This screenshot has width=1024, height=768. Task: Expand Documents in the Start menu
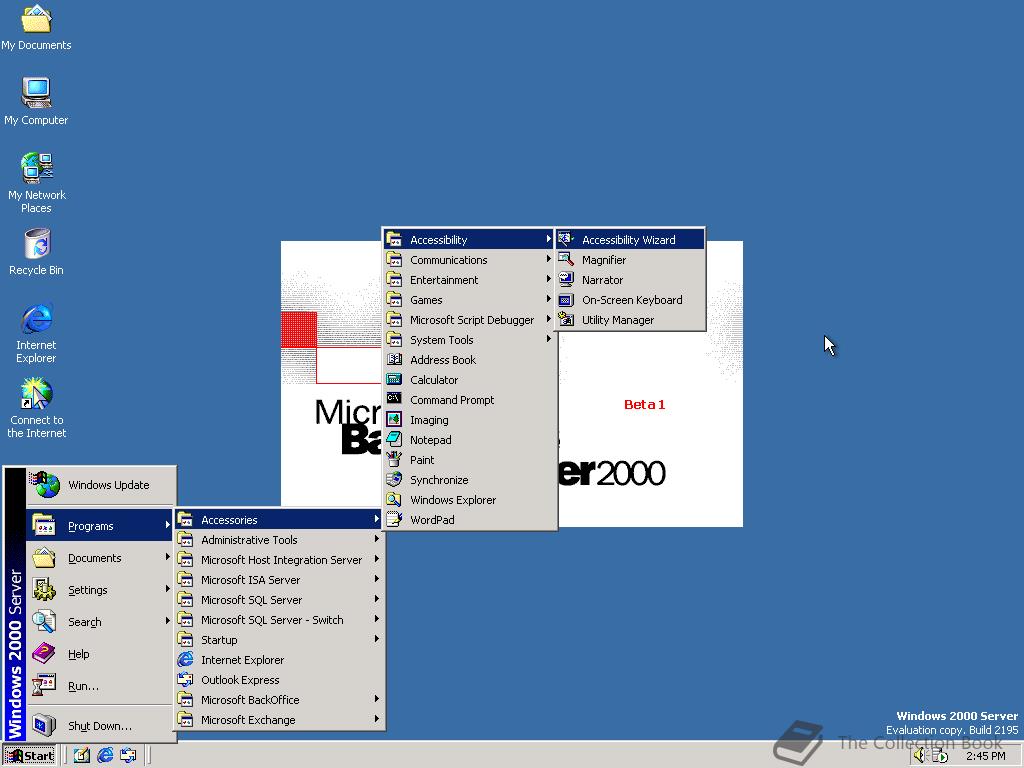[x=101, y=558]
